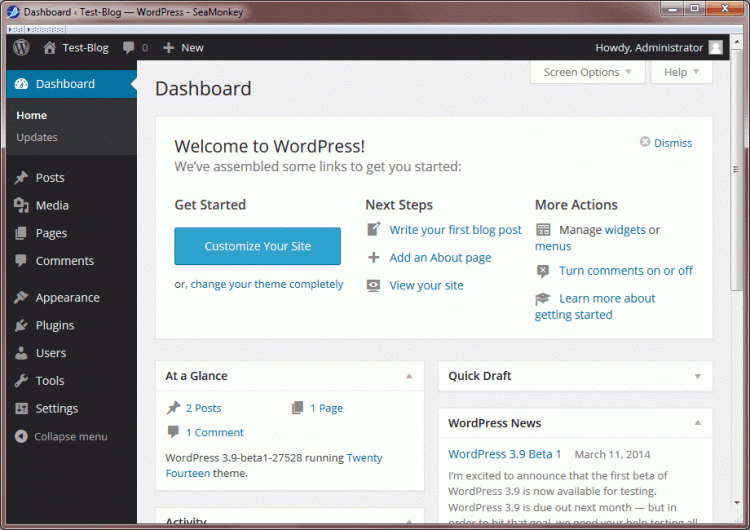
Task: Click the WordPress logo in admin bar
Action: pyautogui.click(x=21, y=47)
